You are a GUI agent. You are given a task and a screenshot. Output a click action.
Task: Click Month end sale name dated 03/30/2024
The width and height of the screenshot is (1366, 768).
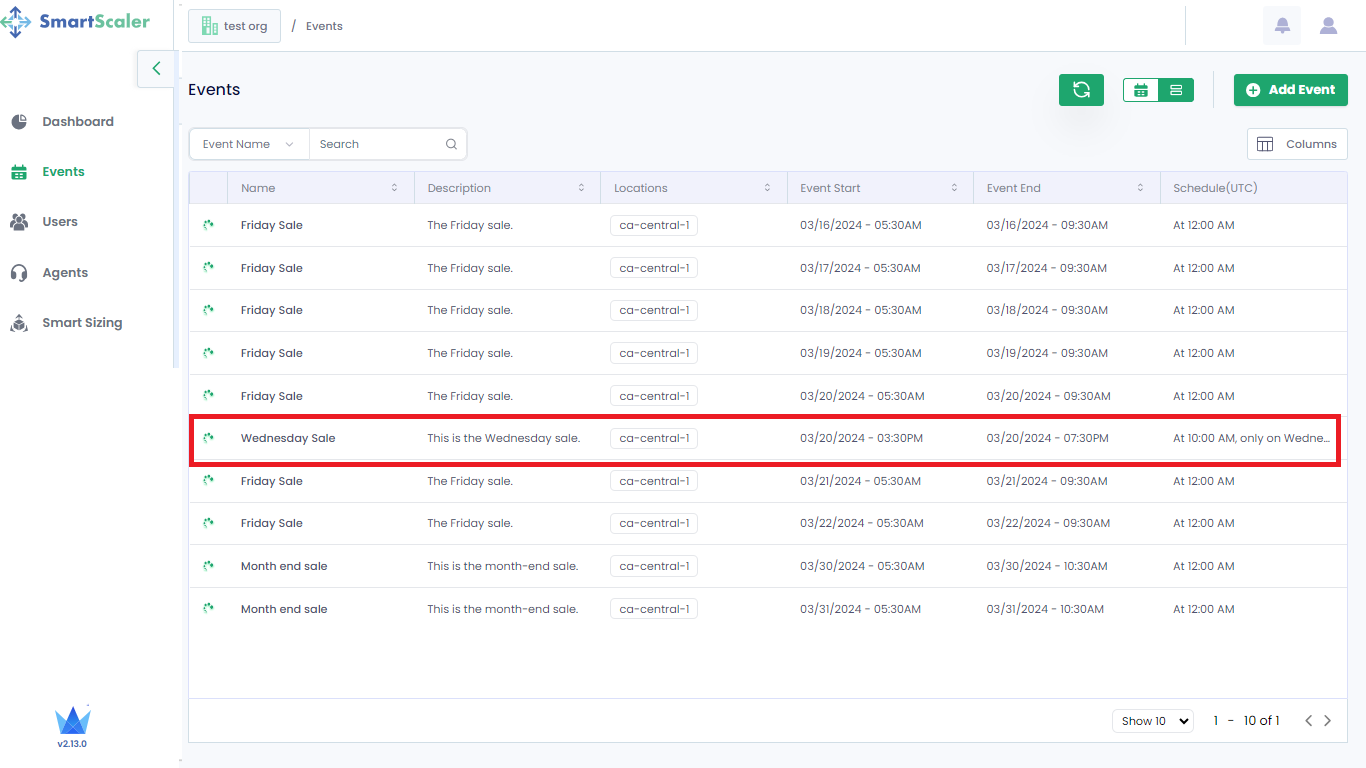click(284, 566)
